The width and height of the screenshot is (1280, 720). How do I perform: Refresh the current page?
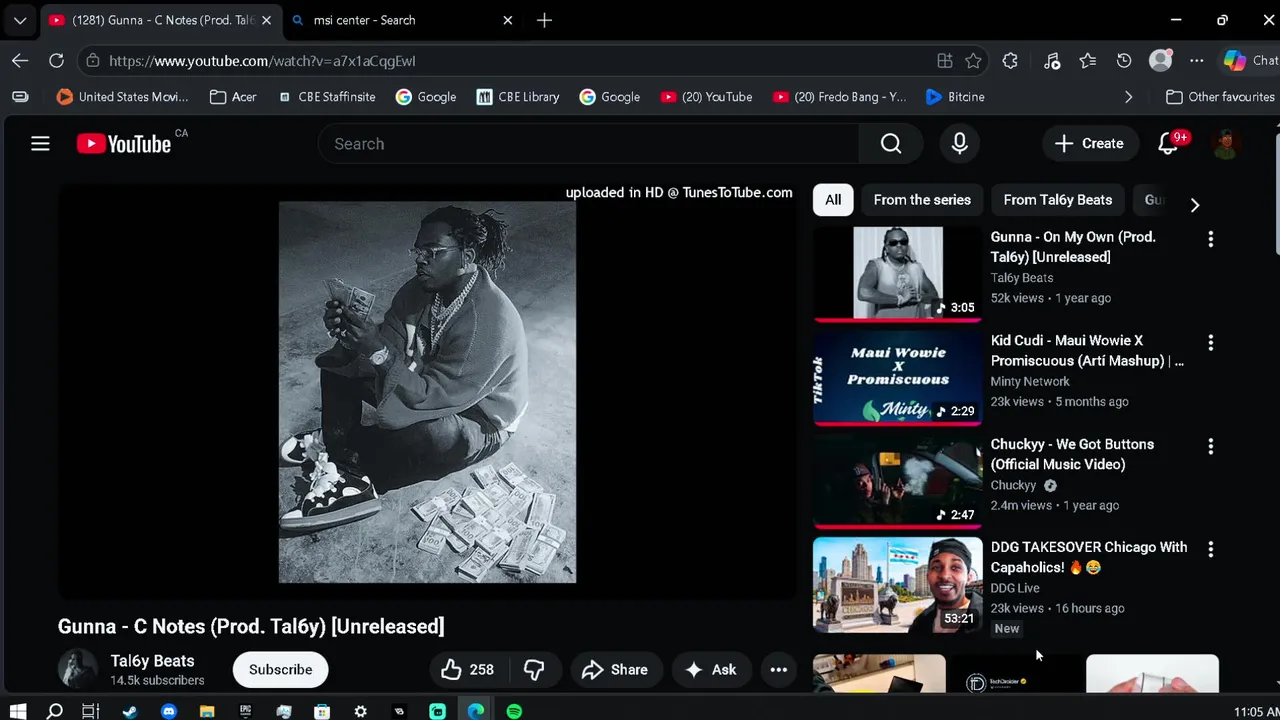point(56,61)
